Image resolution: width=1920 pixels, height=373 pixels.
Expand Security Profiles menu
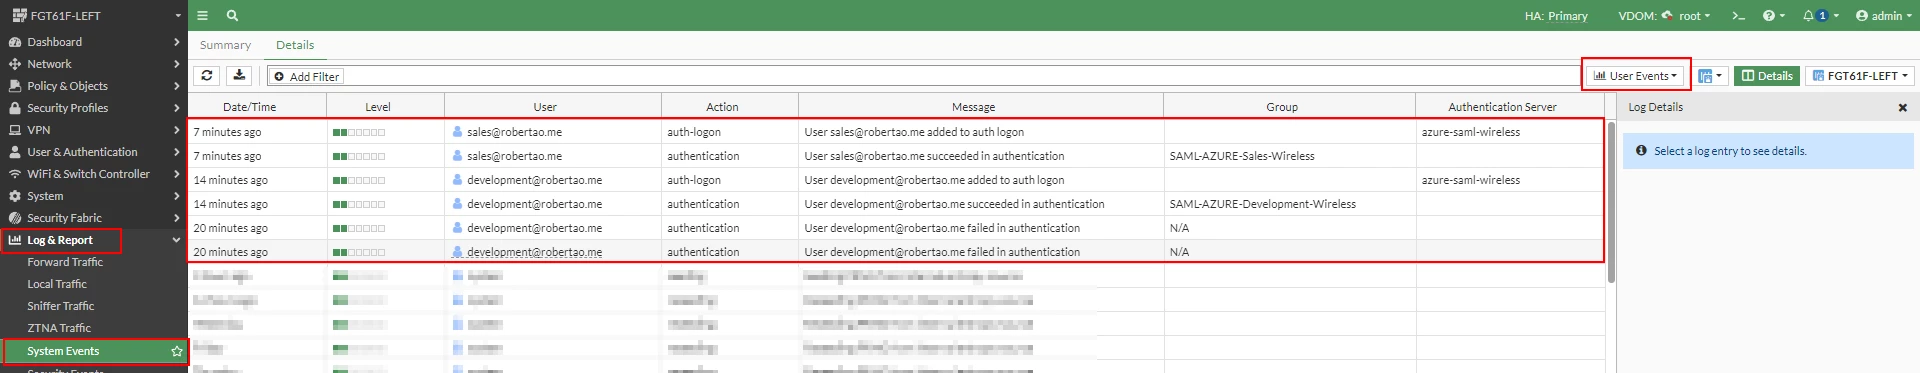[x=94, y=108]
